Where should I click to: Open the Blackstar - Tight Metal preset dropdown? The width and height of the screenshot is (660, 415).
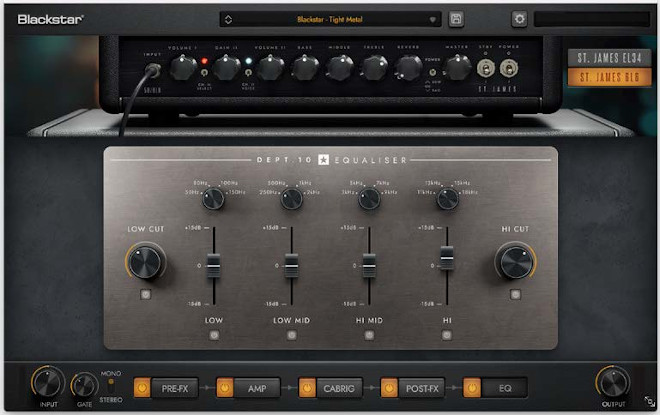[x=330, y=19]
